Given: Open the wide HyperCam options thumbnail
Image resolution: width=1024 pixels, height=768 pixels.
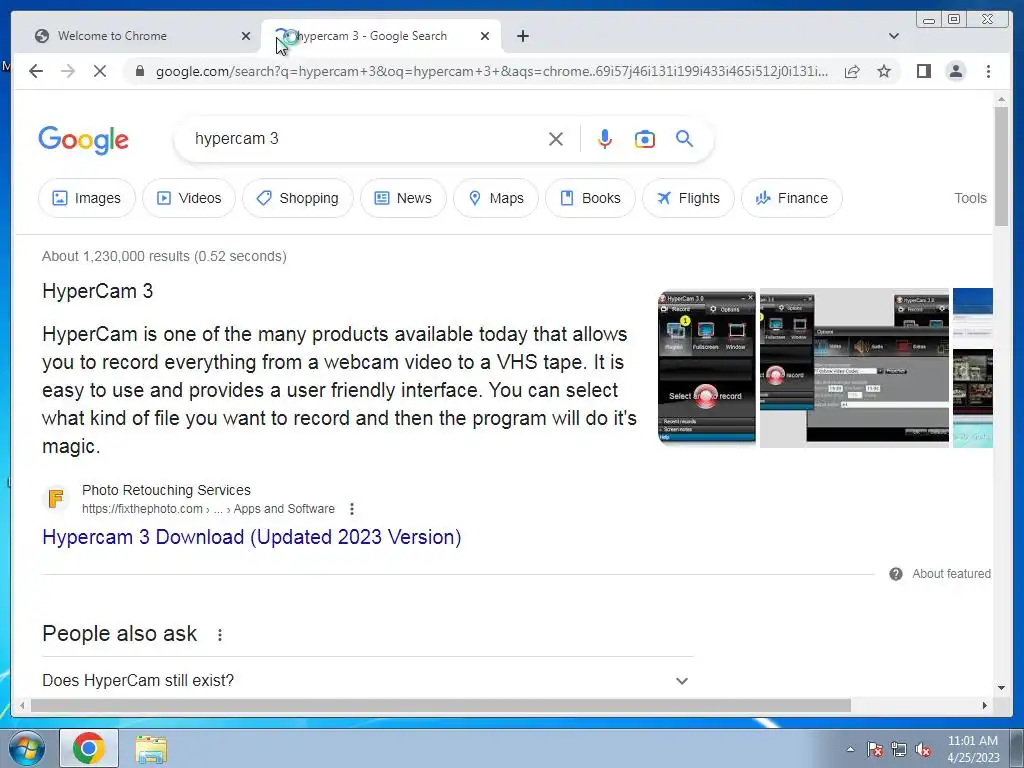Looking at the screenshot, I should [854, 368].
